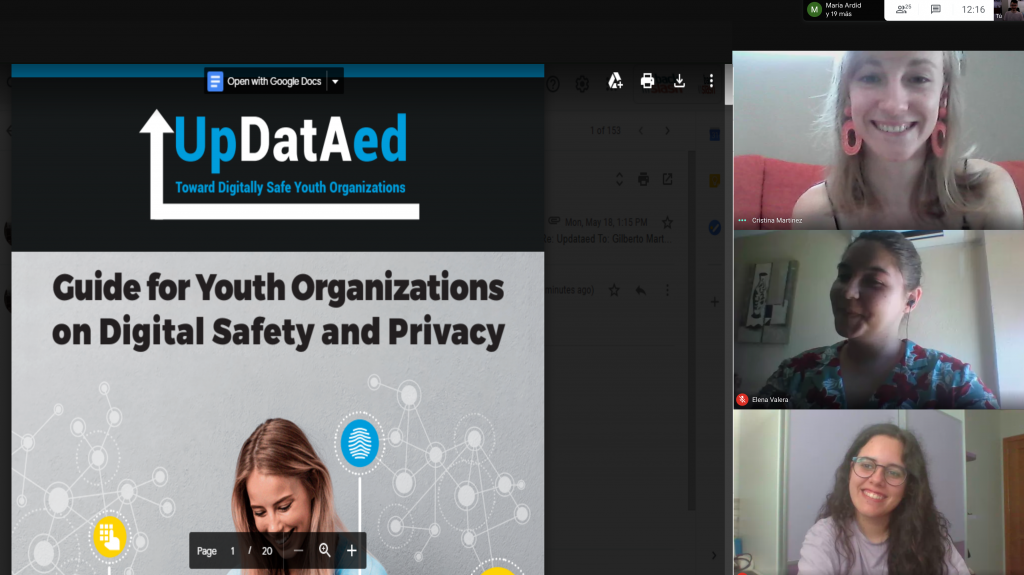
Task: Expand the Open with dropdown arrow
Action: [x=335, y=82]
